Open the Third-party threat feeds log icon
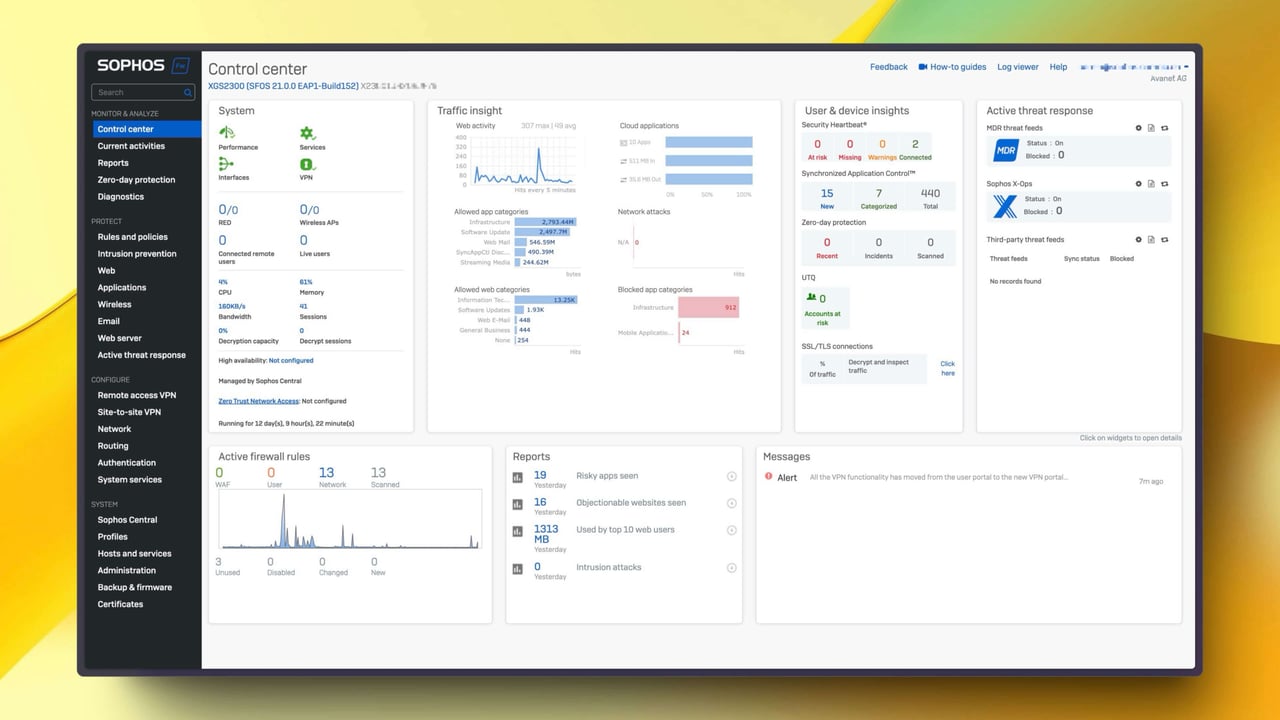Screen dimensions: 1280x720 [1151, 240]
